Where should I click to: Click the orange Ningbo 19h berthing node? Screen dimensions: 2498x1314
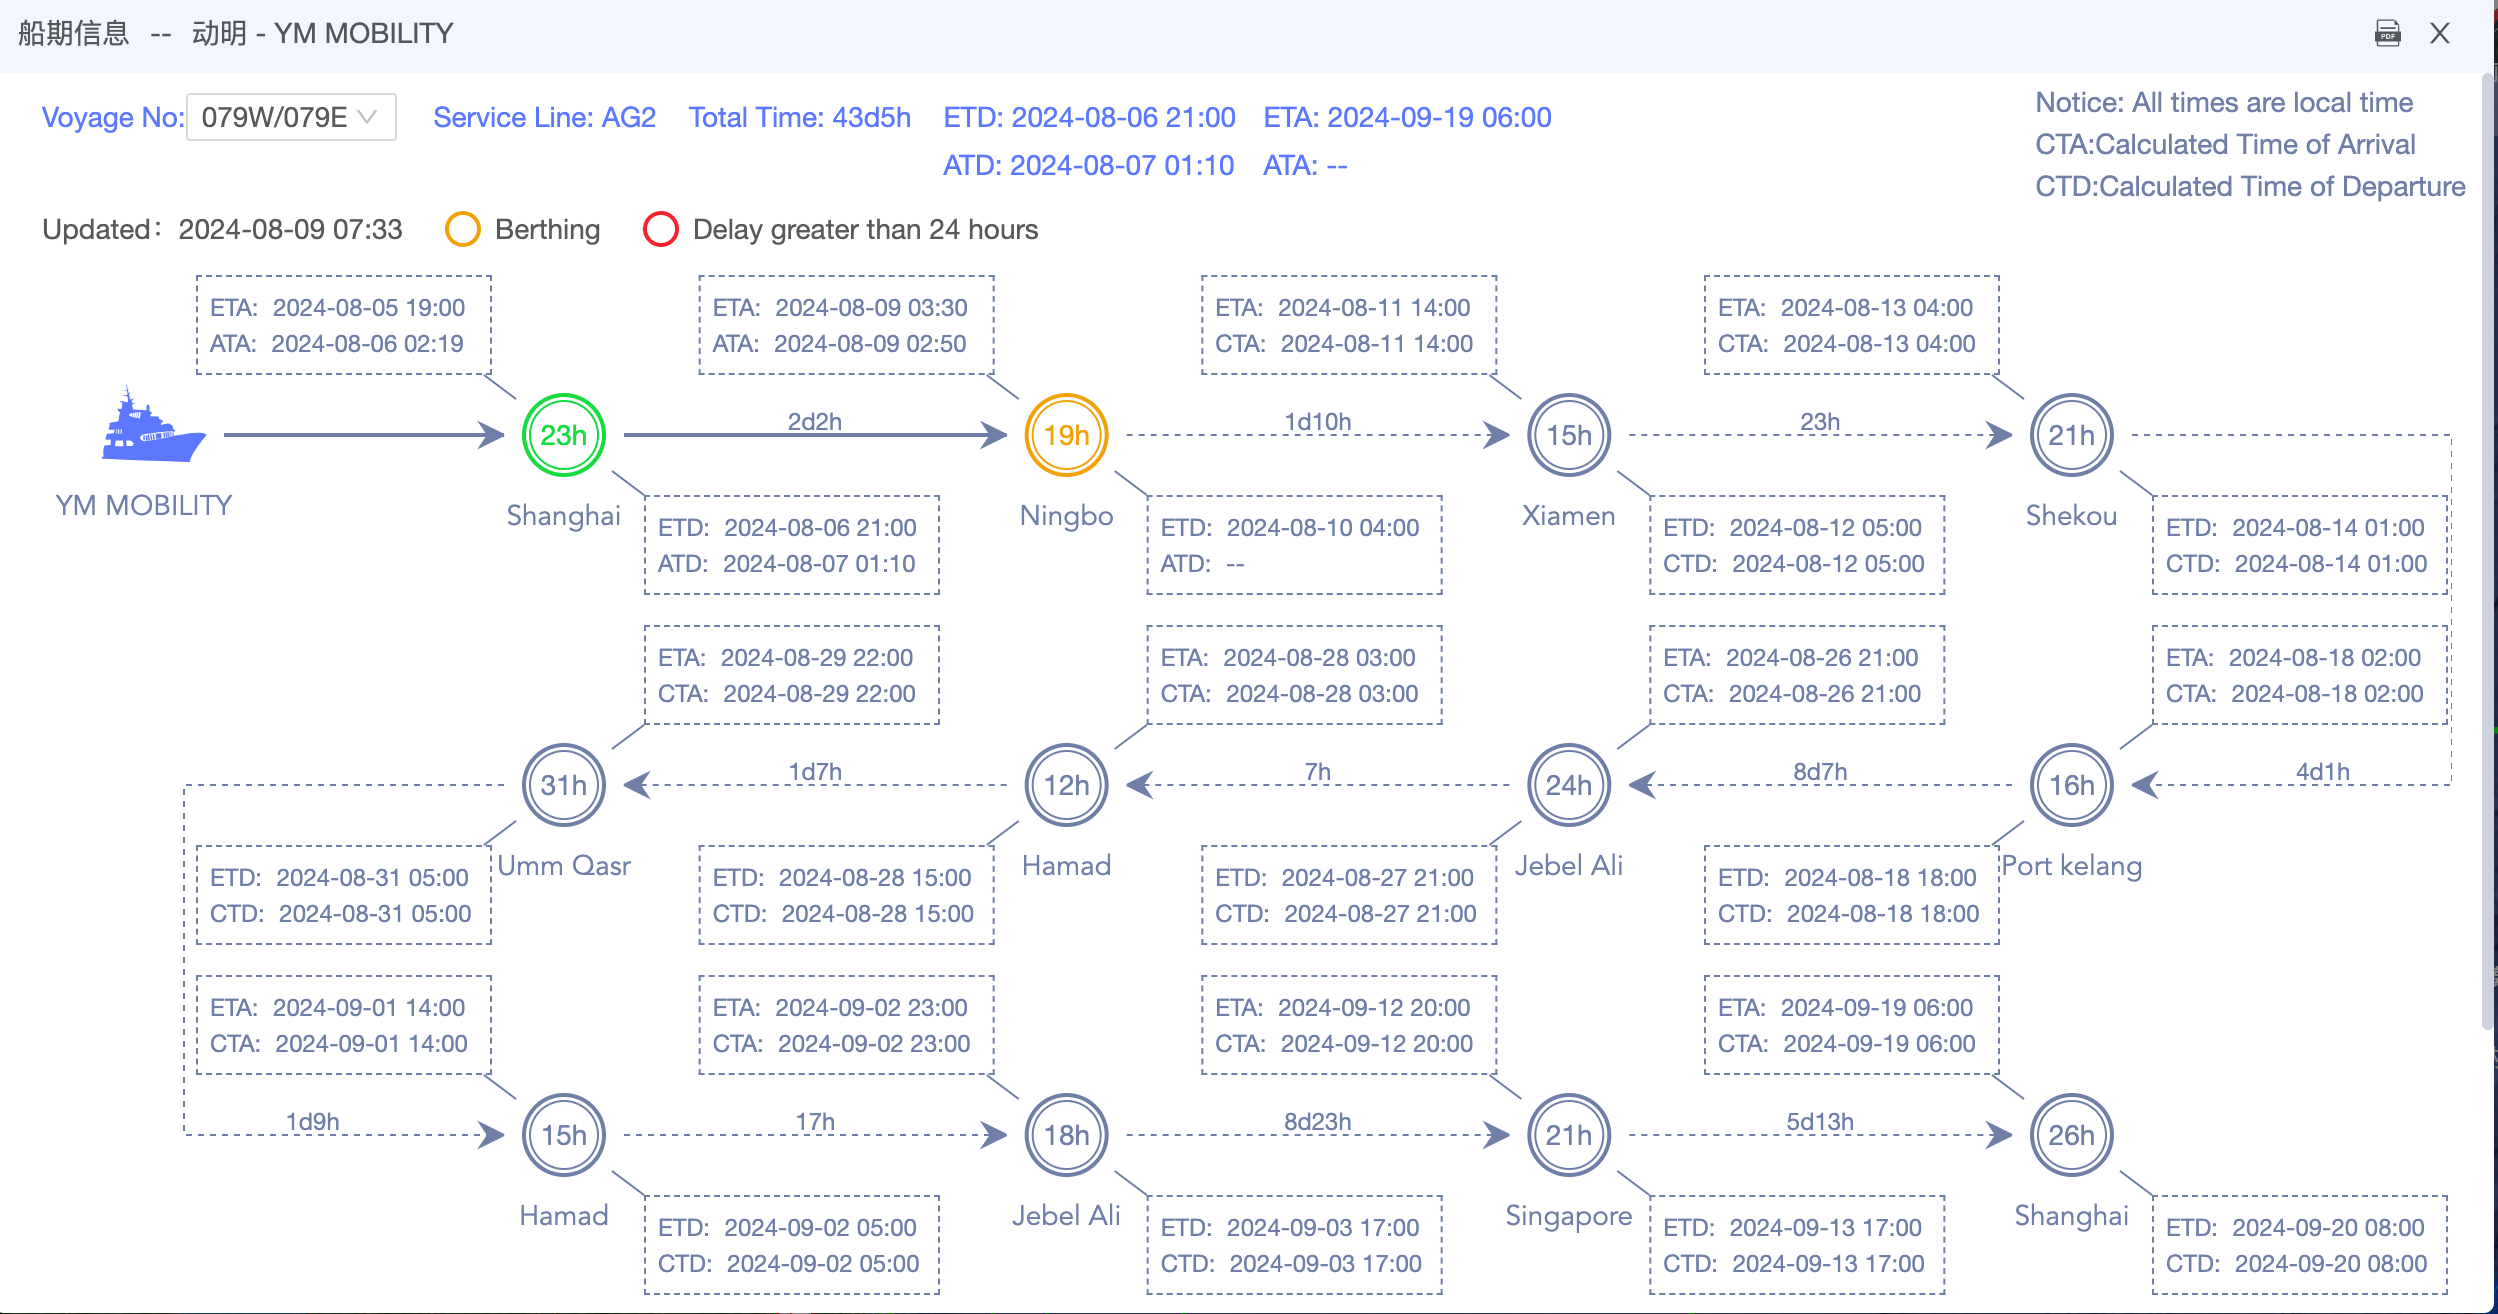point(1066,435)
